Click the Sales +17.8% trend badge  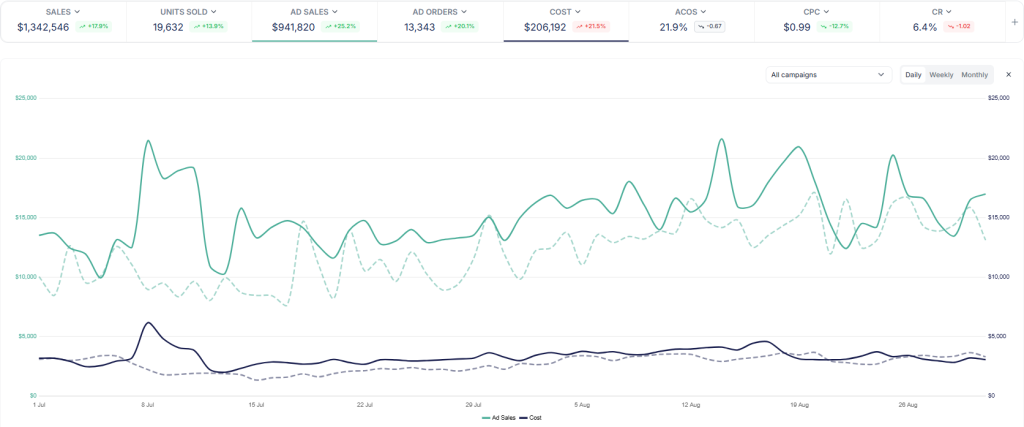click(x=92, y=27)
